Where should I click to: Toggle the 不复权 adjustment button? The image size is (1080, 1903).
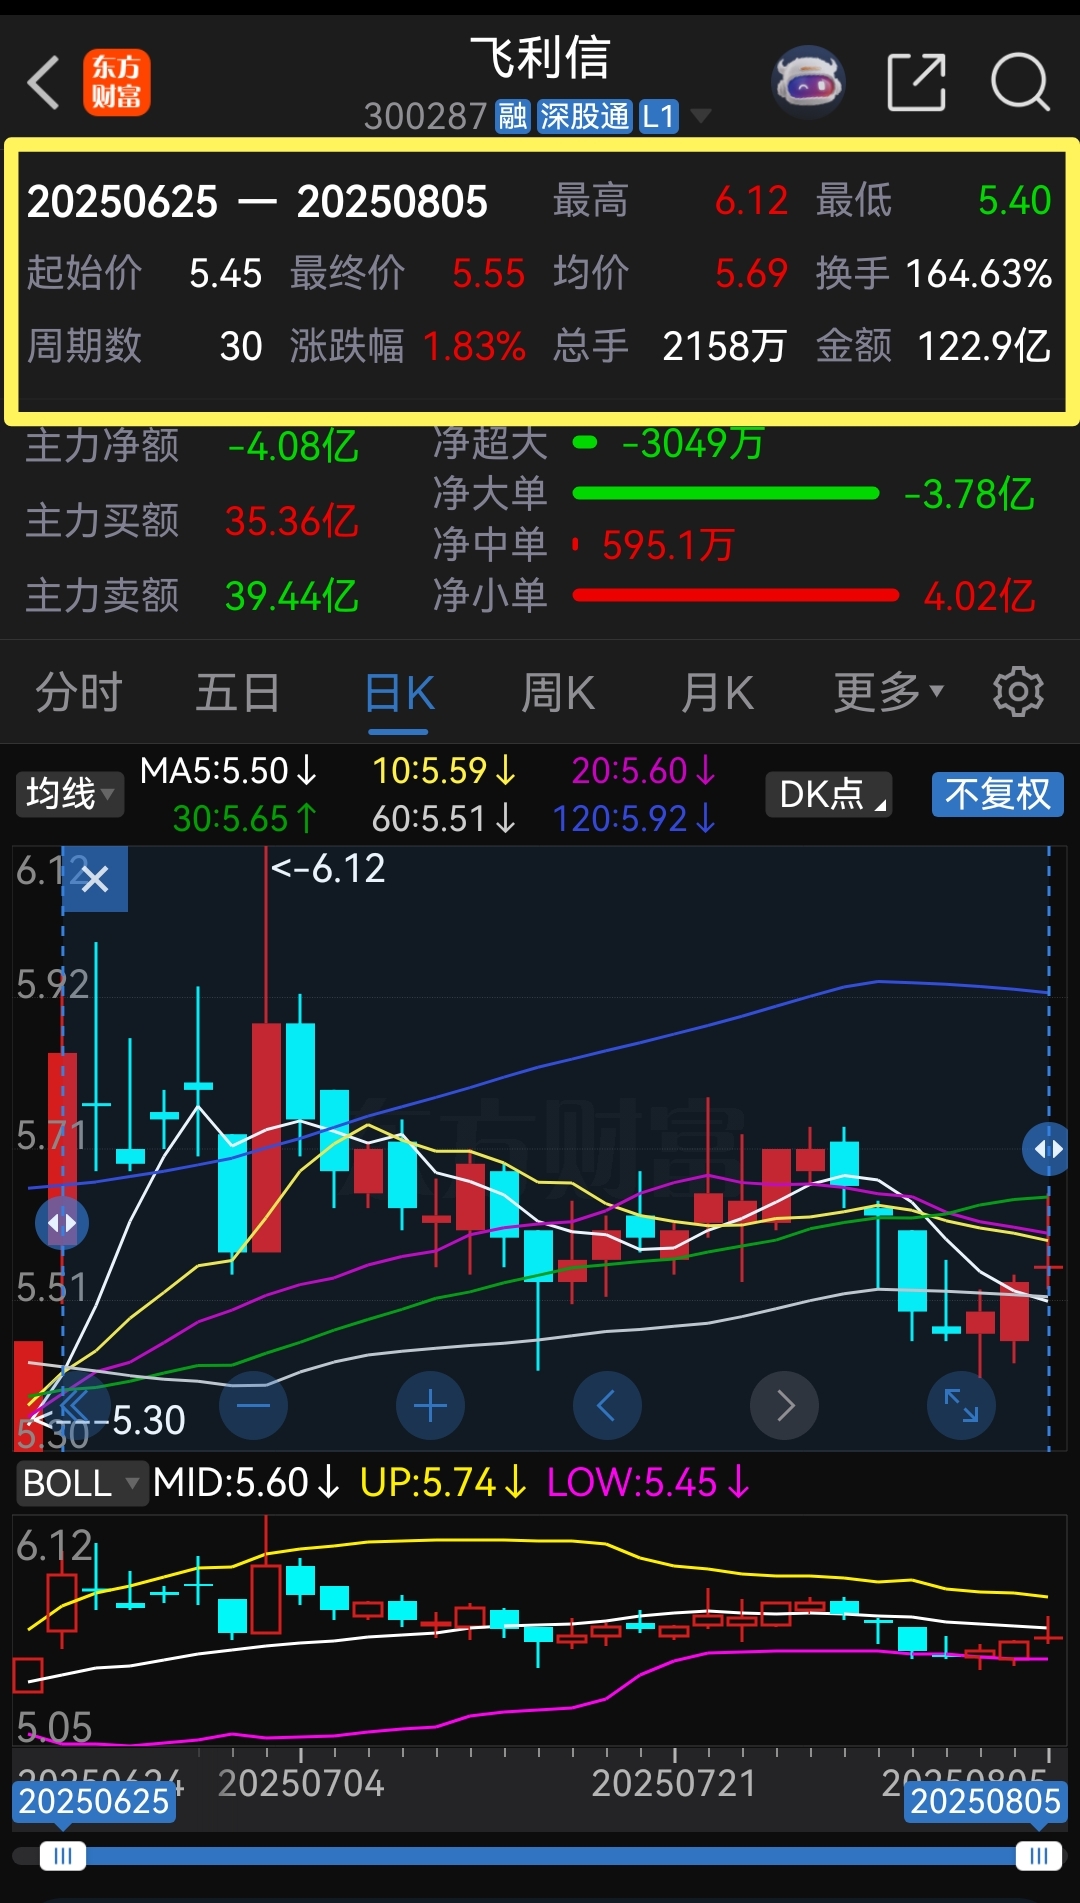[997, 794]
